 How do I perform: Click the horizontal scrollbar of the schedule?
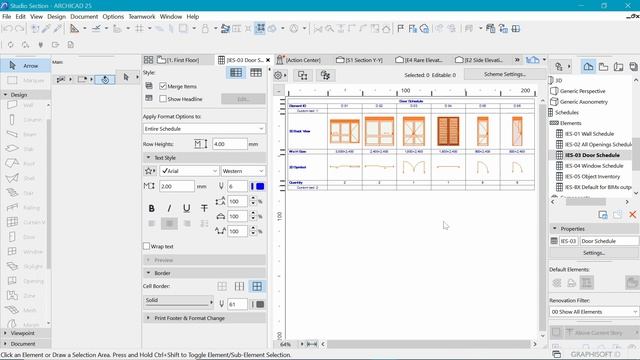429,344
